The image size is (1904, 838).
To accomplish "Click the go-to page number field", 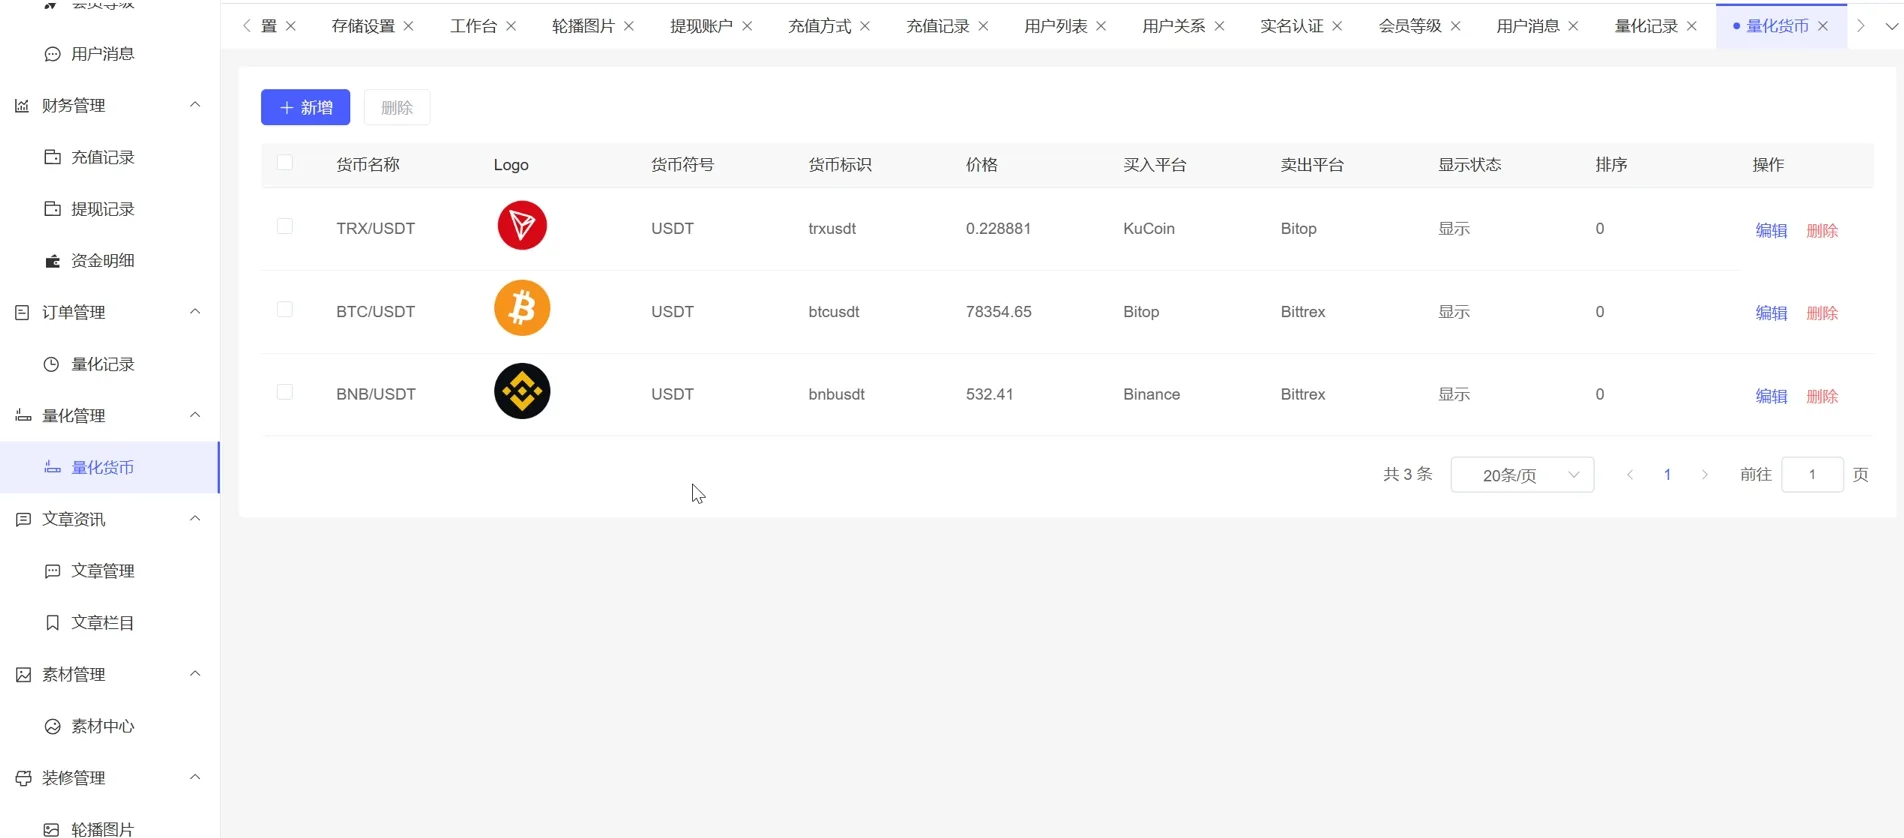I will tap(1812, 475).
